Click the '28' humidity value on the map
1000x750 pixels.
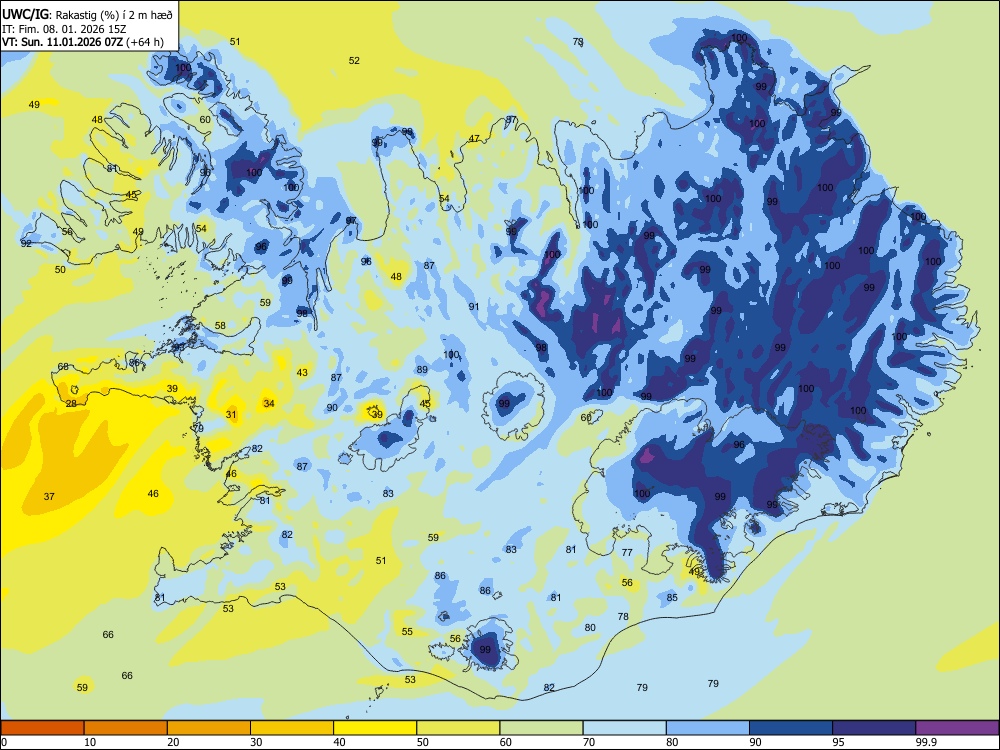point(71,404)
